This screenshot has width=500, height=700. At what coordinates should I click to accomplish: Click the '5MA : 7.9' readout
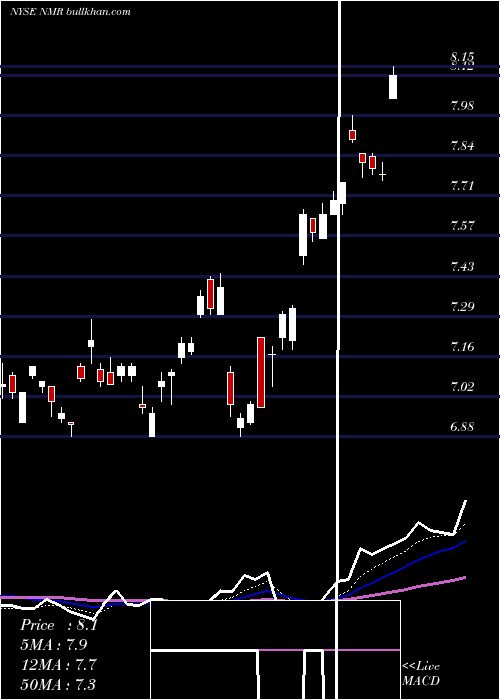click(x=54, y=645)
